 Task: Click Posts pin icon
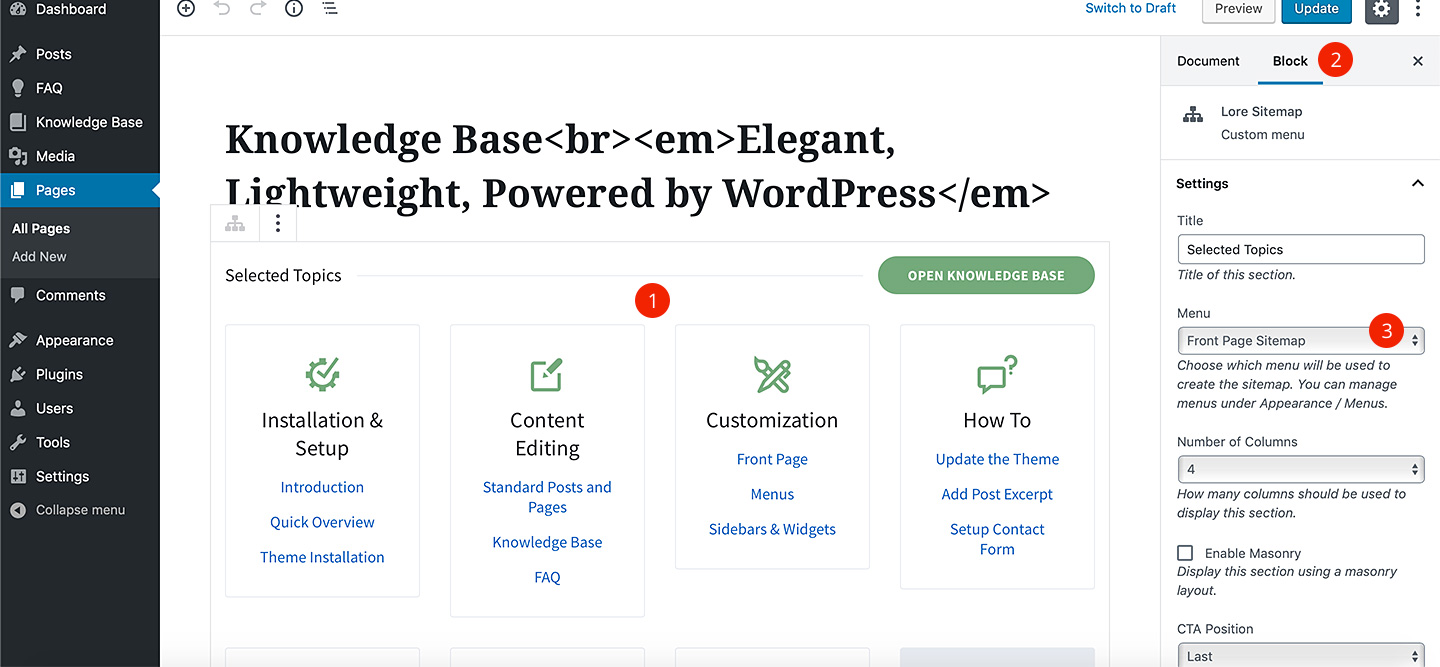coord(18,54)
